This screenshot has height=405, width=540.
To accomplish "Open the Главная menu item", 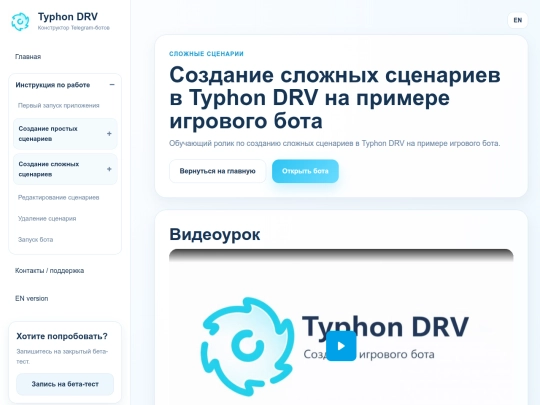I will (28, 56).
